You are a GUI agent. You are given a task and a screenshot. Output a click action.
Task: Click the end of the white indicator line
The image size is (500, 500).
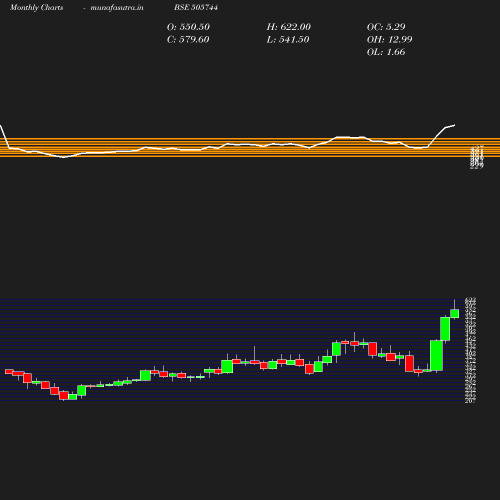tap(455, 125)
